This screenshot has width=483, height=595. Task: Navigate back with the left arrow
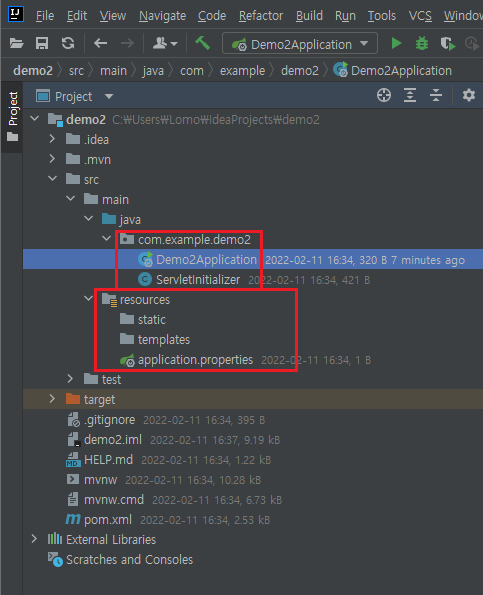click(x=101, y=43)
